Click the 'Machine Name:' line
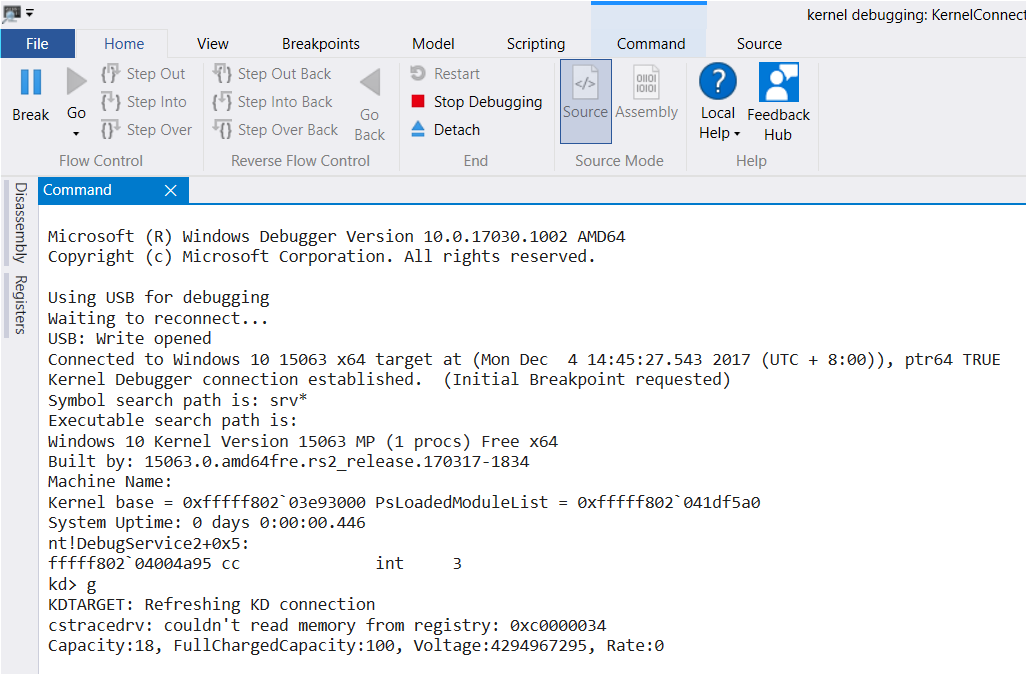The image size is (1026, 674). (x=110, y=482)
